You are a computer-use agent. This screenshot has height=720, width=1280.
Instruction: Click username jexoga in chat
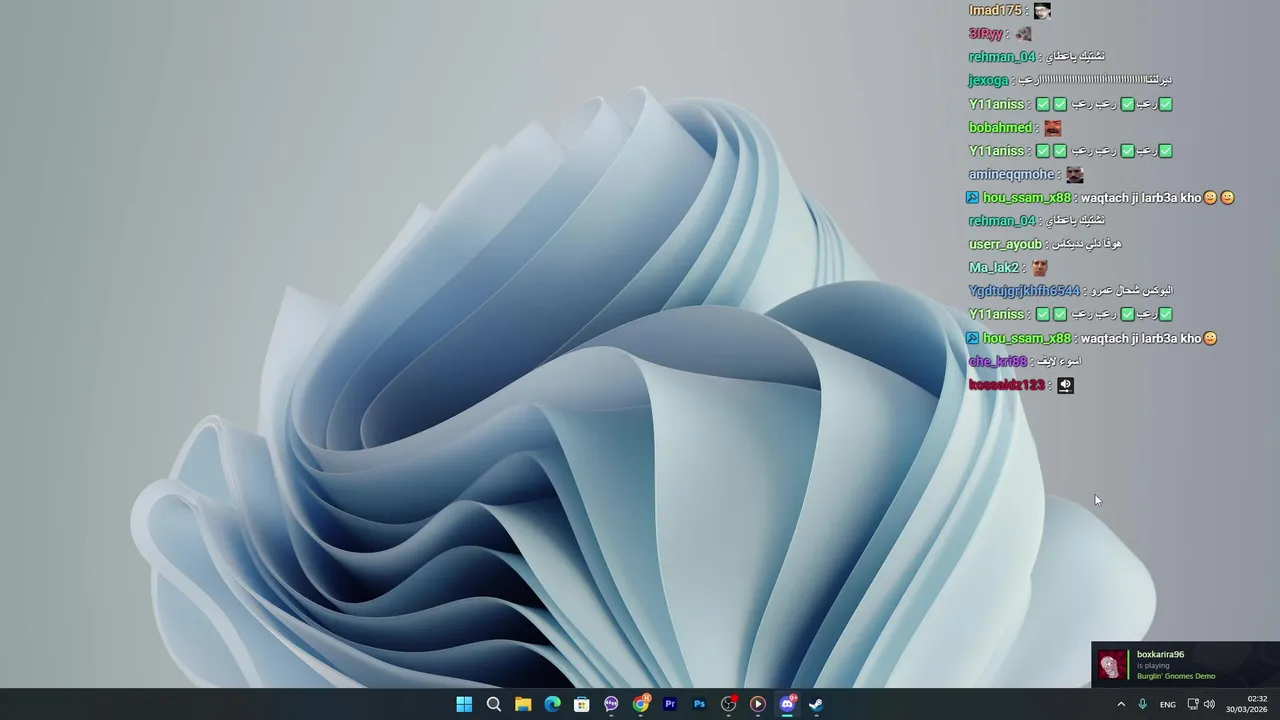(x=988, y=80)
